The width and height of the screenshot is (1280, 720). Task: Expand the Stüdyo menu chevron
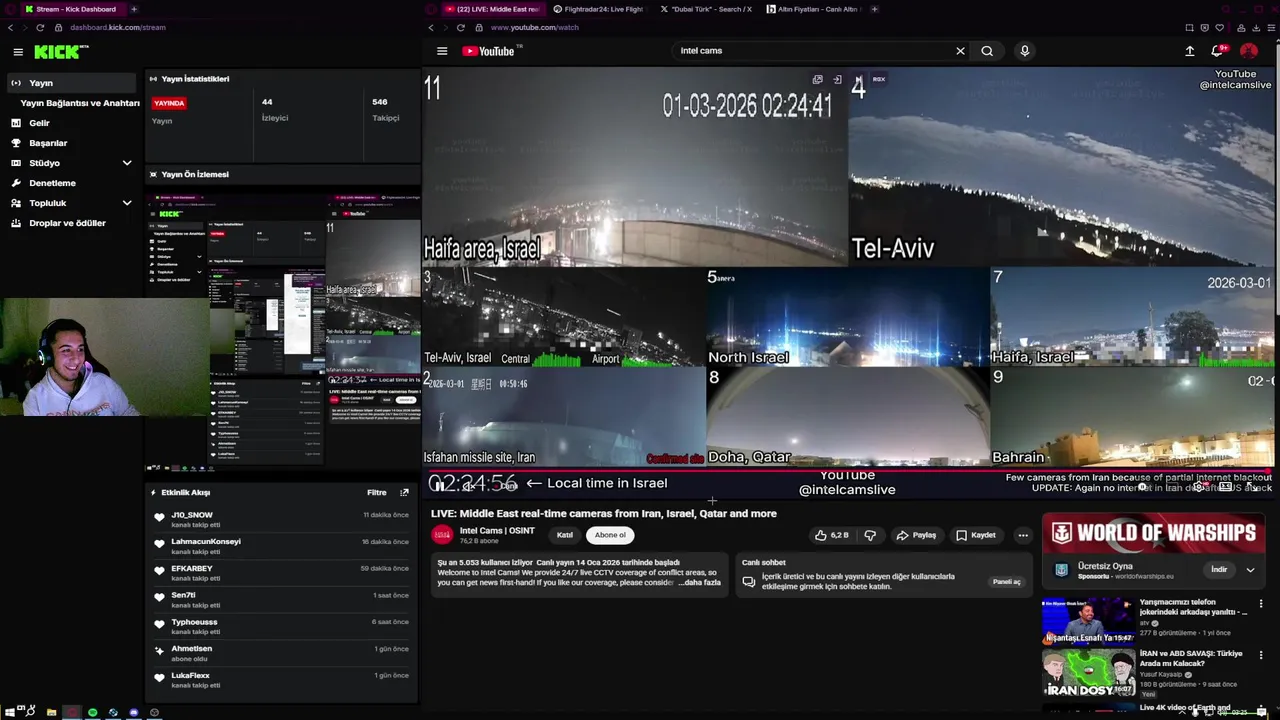[127, 163]
